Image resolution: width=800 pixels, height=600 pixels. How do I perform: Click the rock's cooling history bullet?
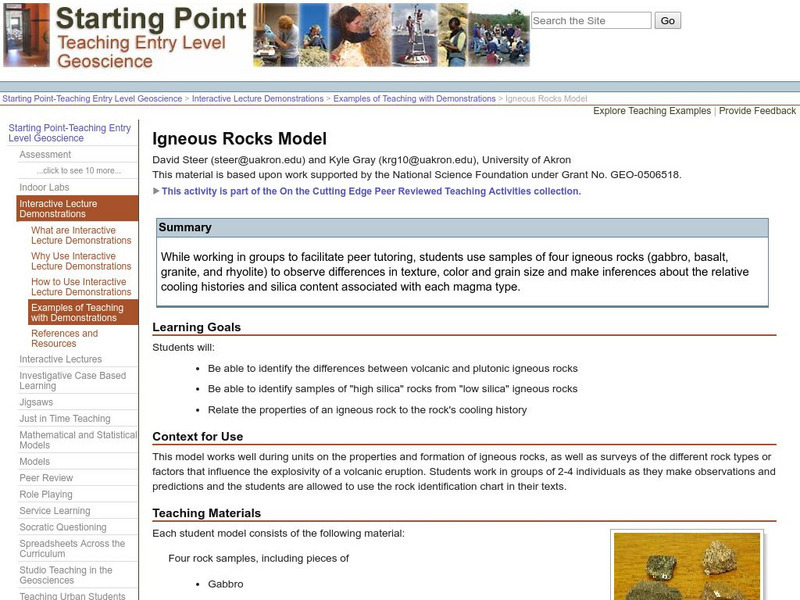367,410
